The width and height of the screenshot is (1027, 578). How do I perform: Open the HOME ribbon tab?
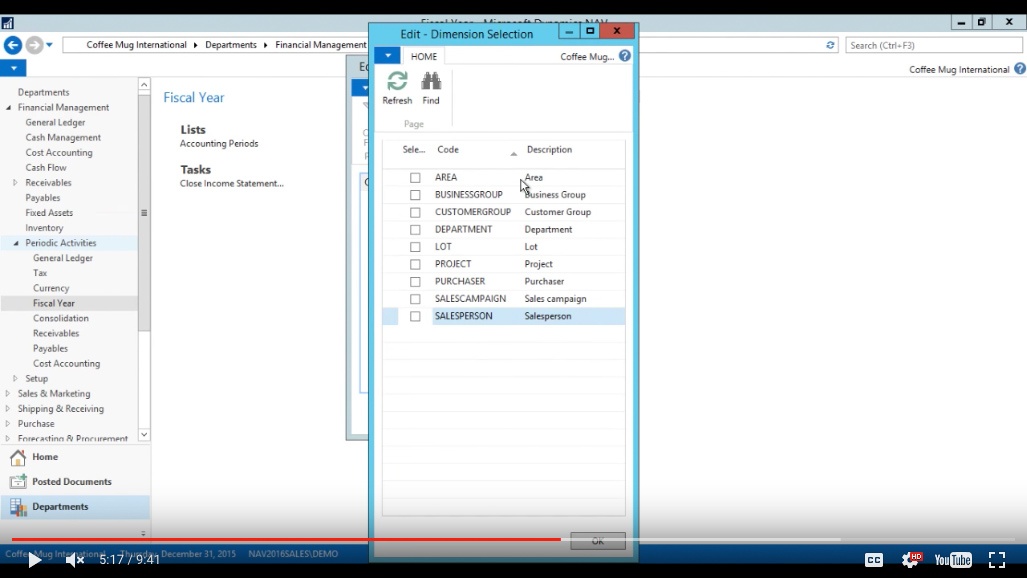click(x=424, y=56)
